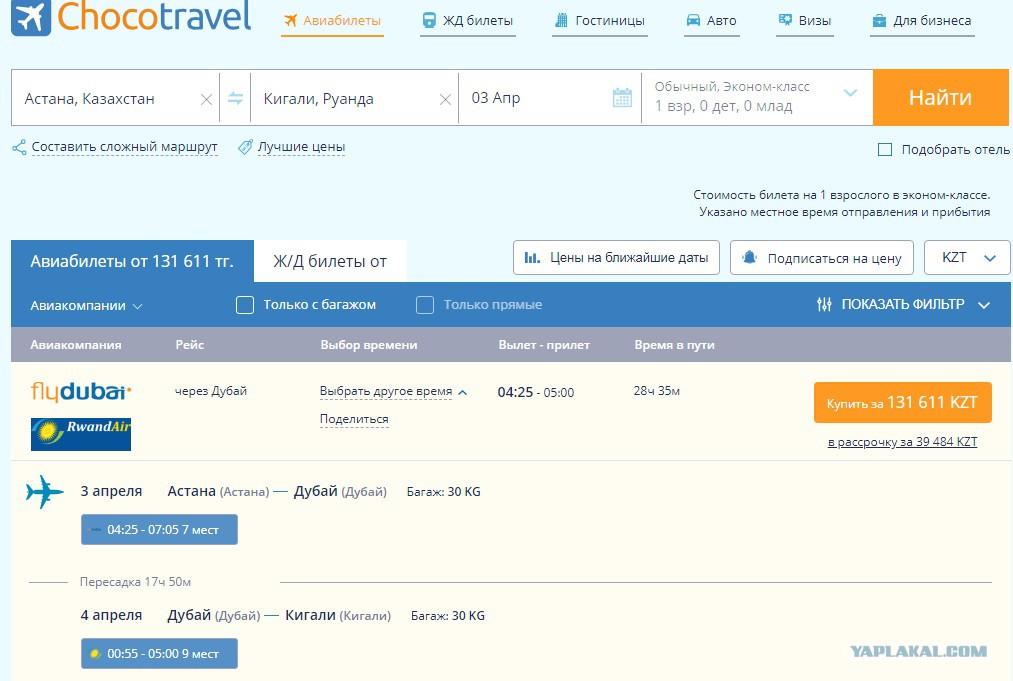Click the 03 Апр date field
This screenshot has height=681, width=1013.
click(x=549, y=98)
